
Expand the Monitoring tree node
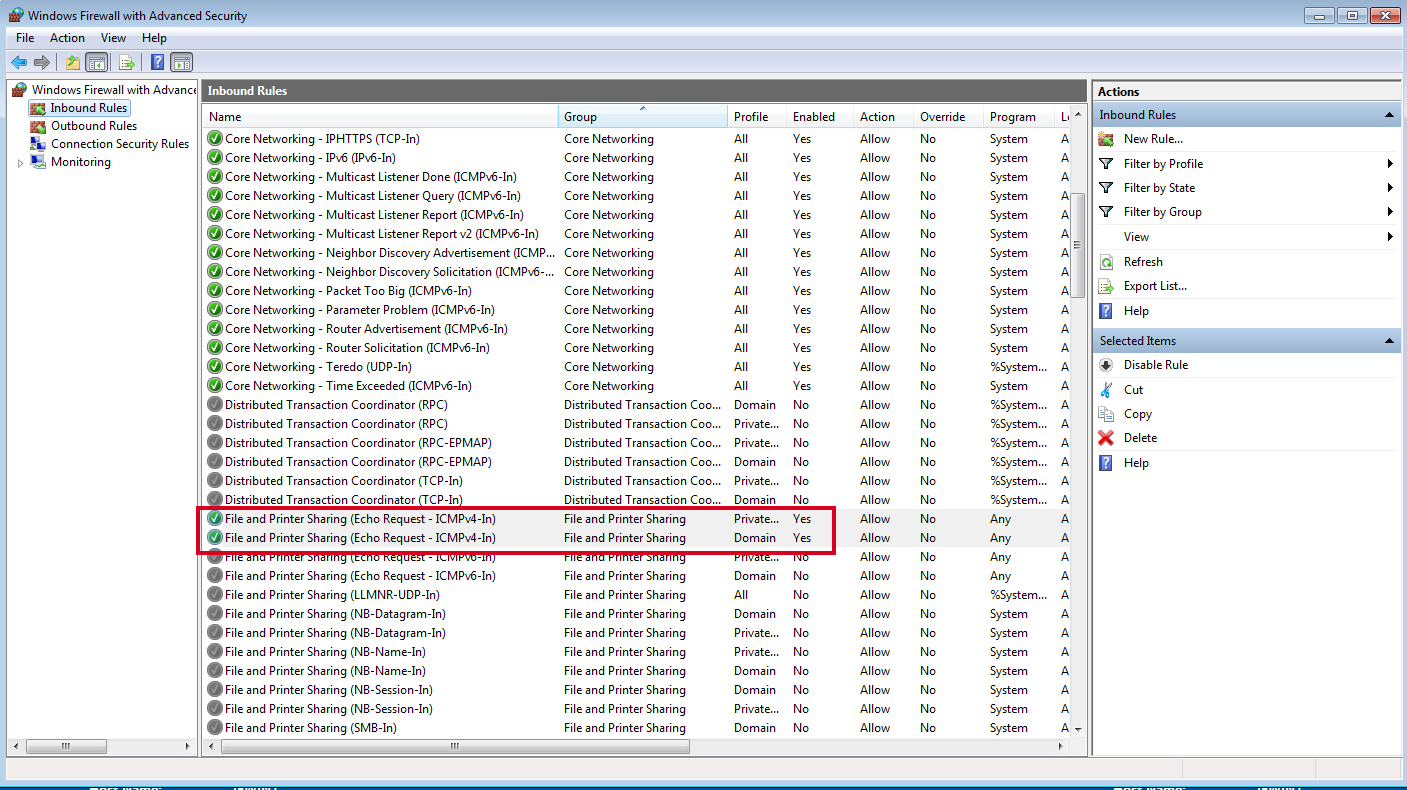tap(19, 161)
